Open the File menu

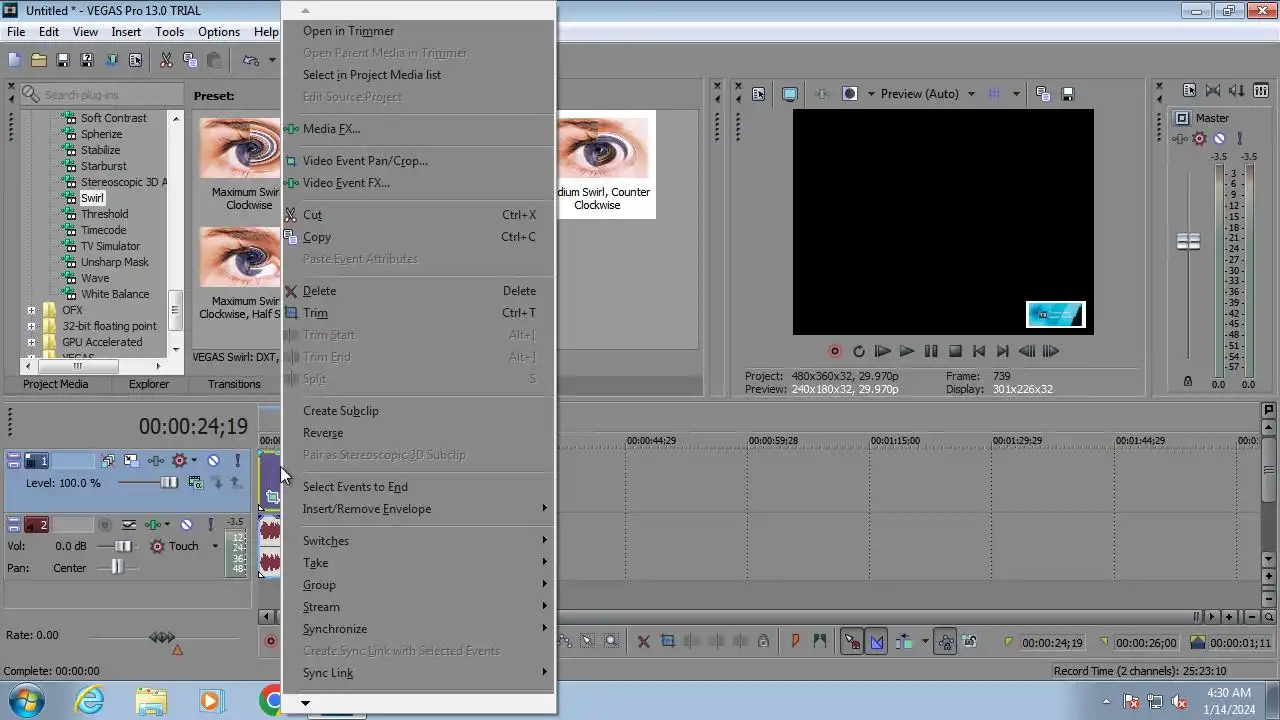point(16,32)
